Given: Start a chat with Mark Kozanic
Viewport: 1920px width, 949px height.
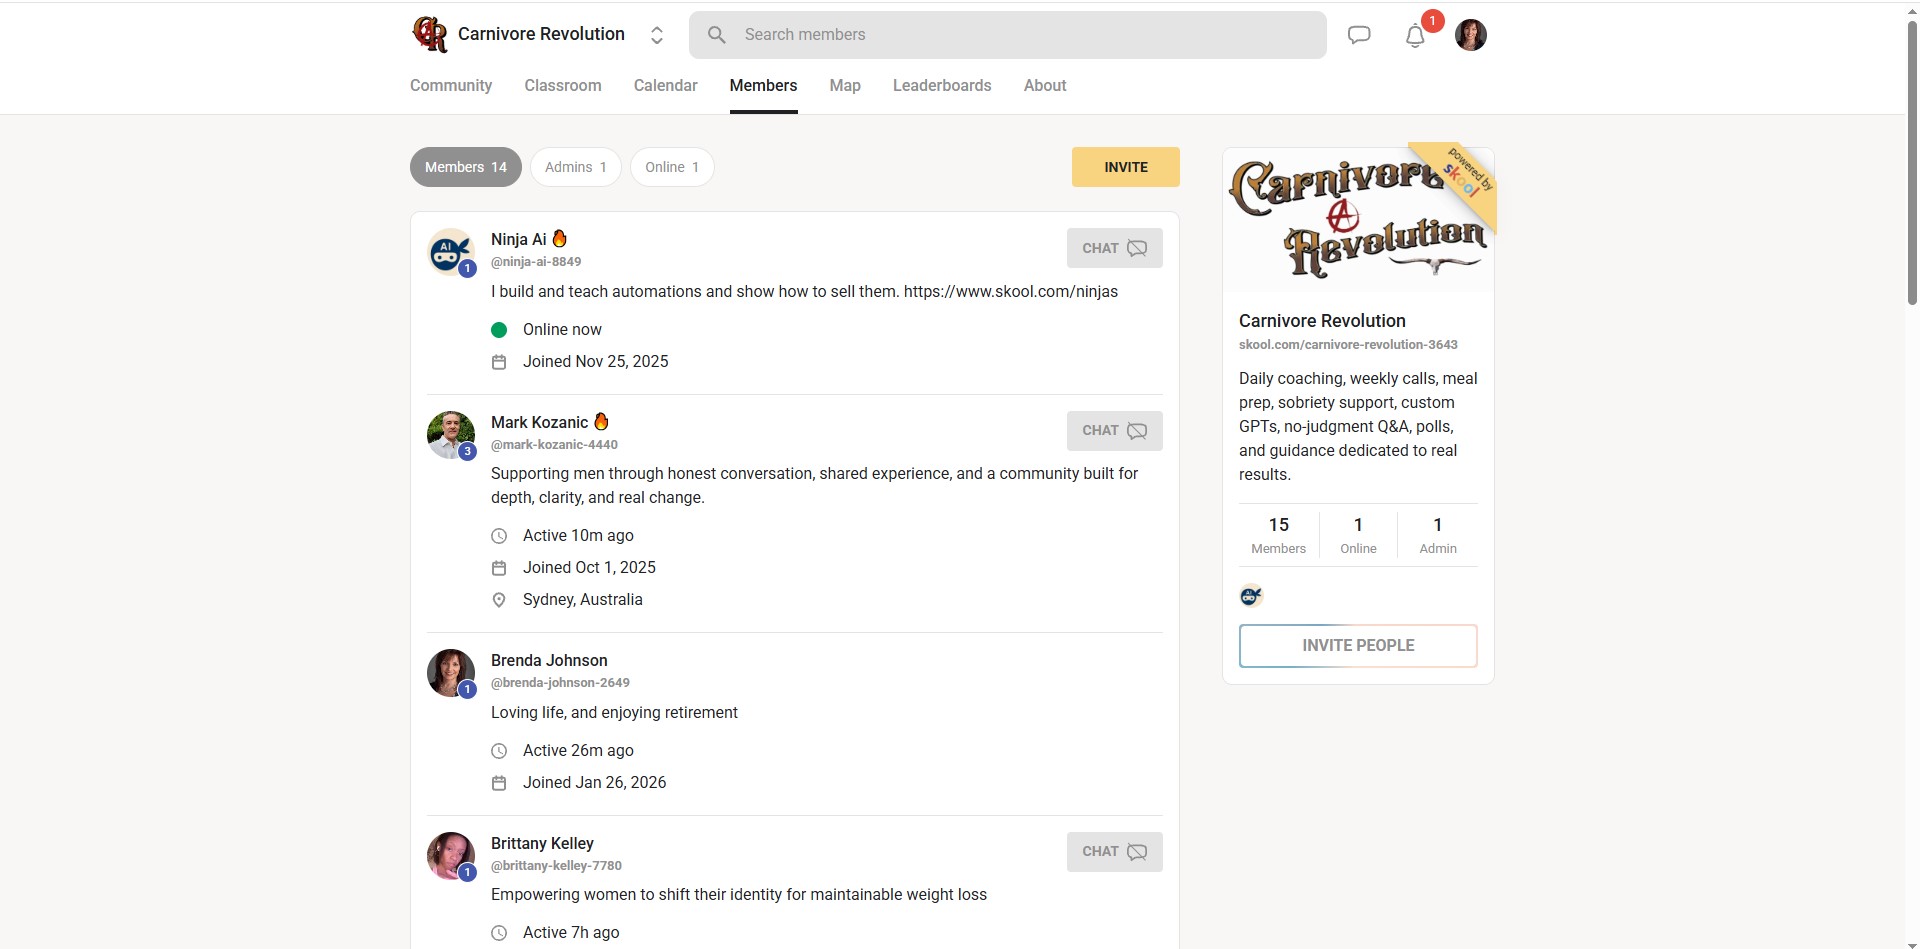Looking at the screenshot, I should [1114, 431].
